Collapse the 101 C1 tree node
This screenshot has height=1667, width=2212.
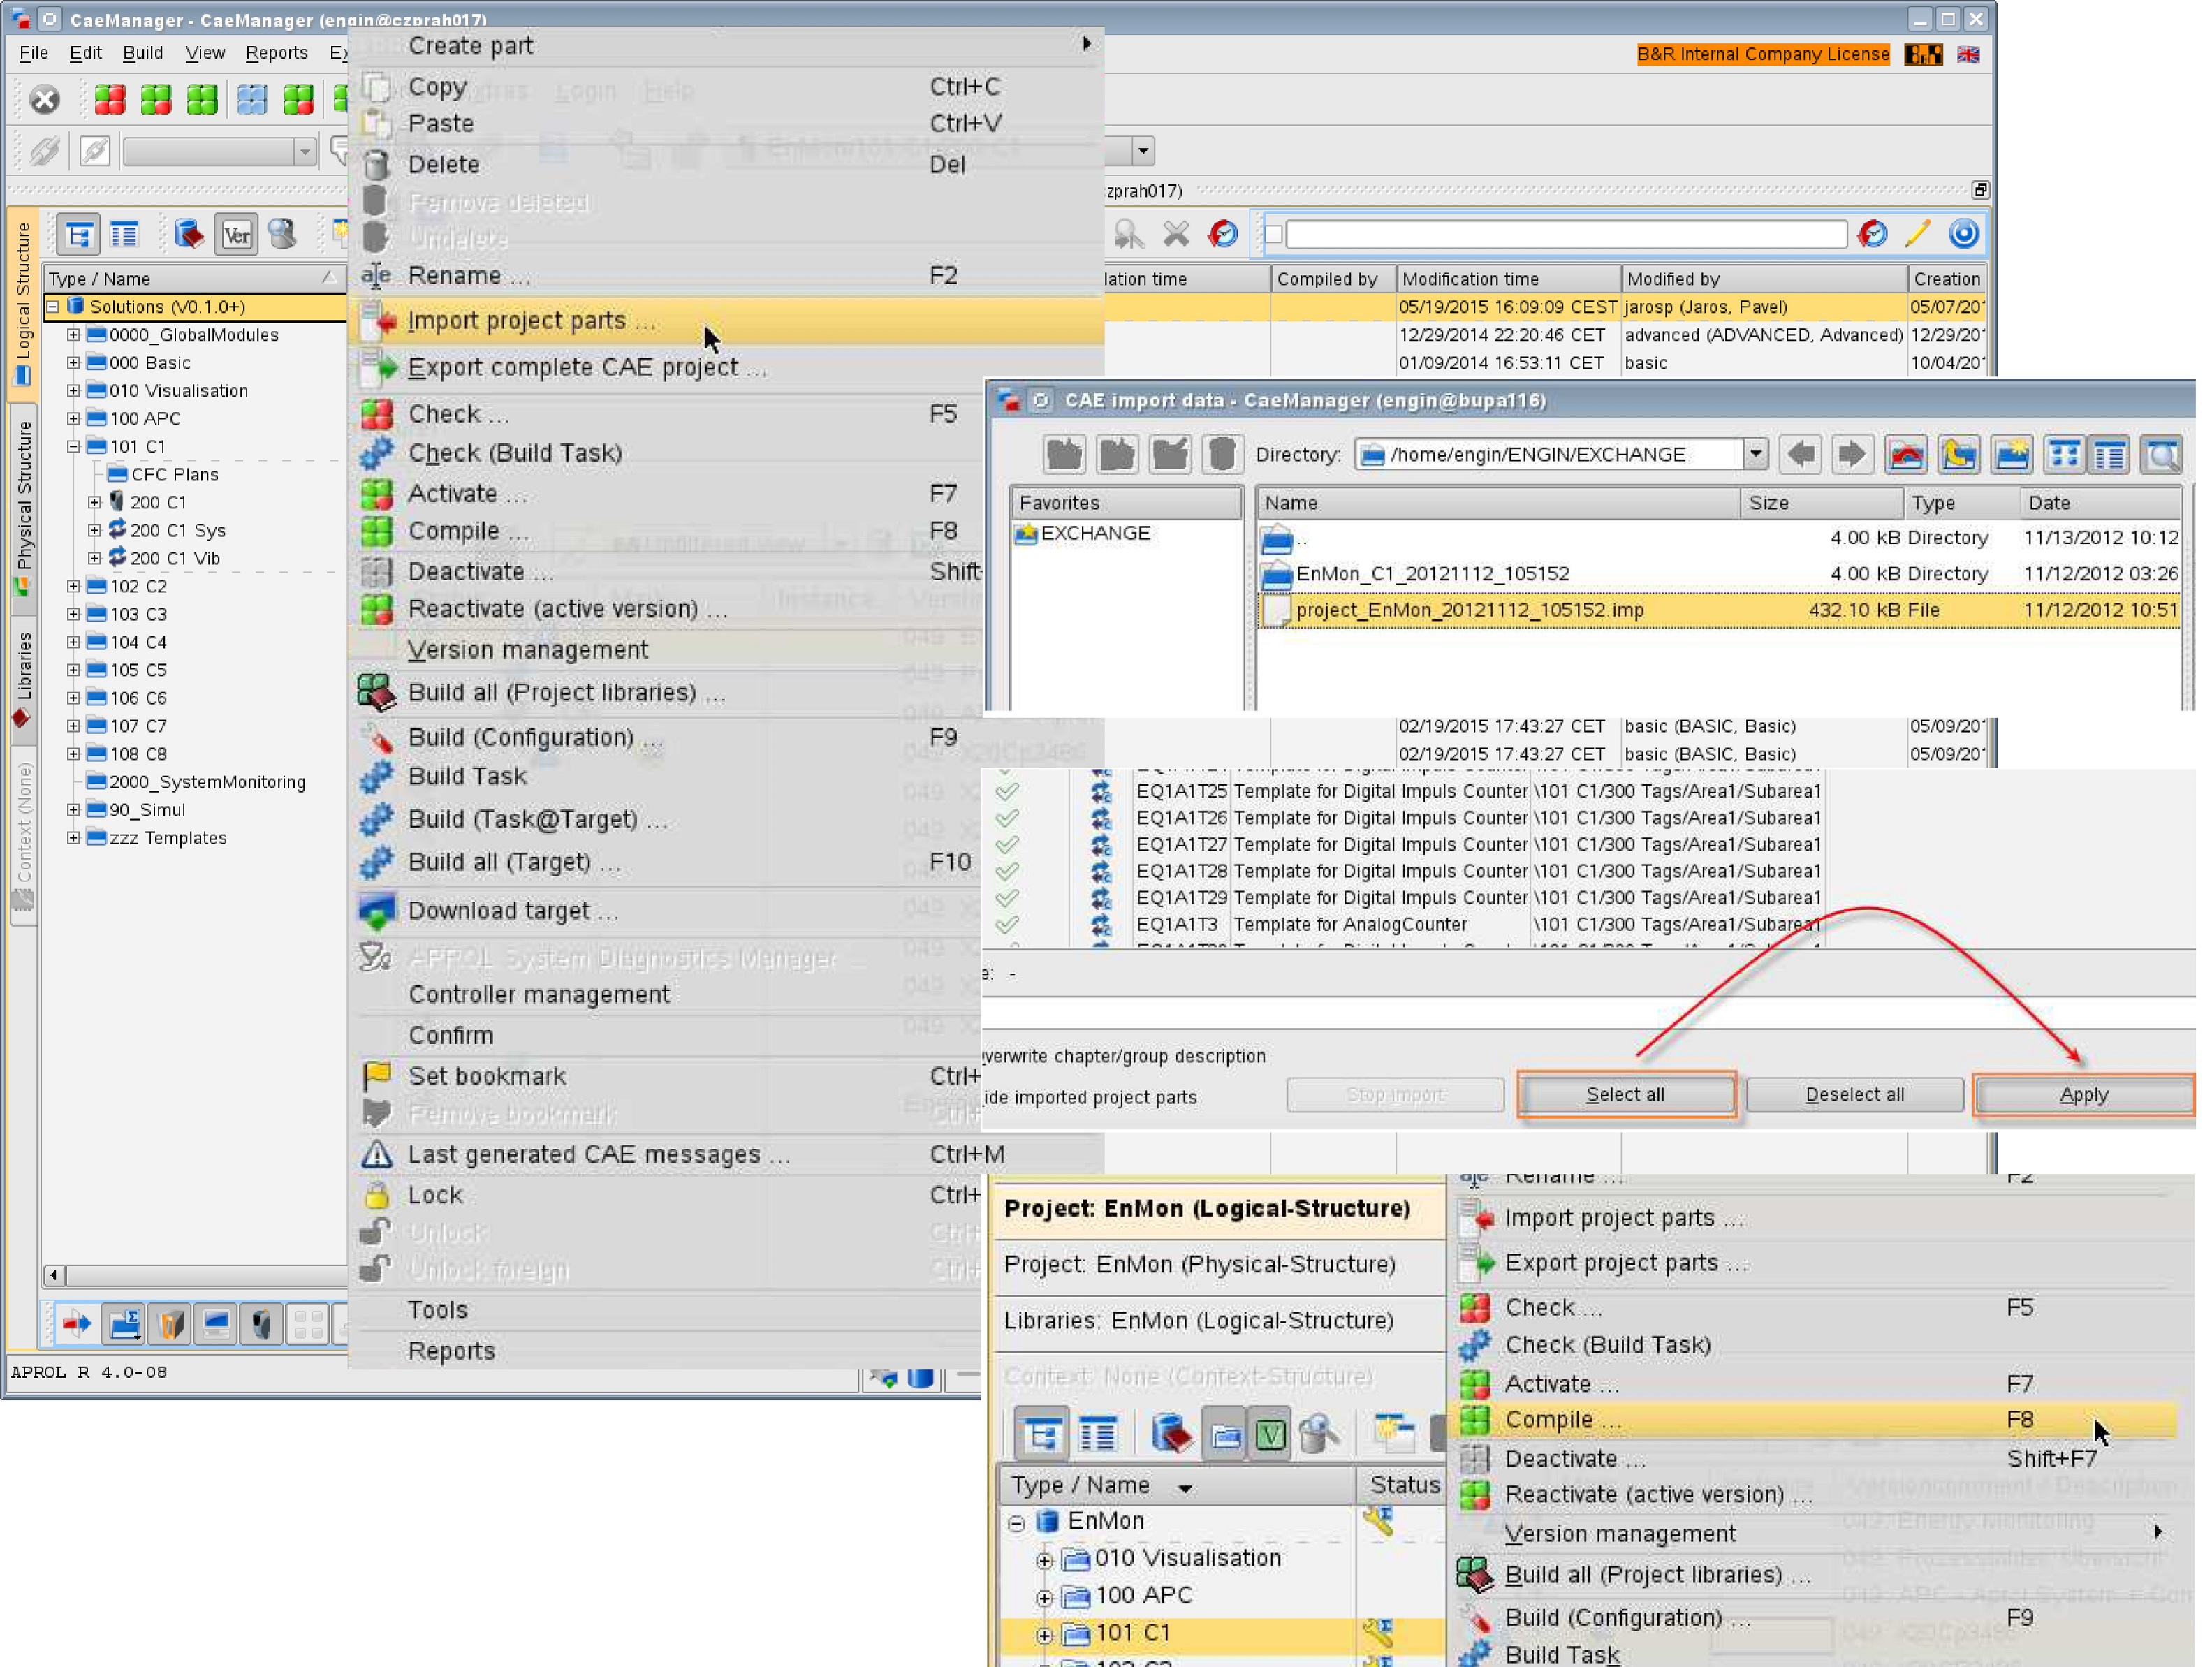[73, 447]
